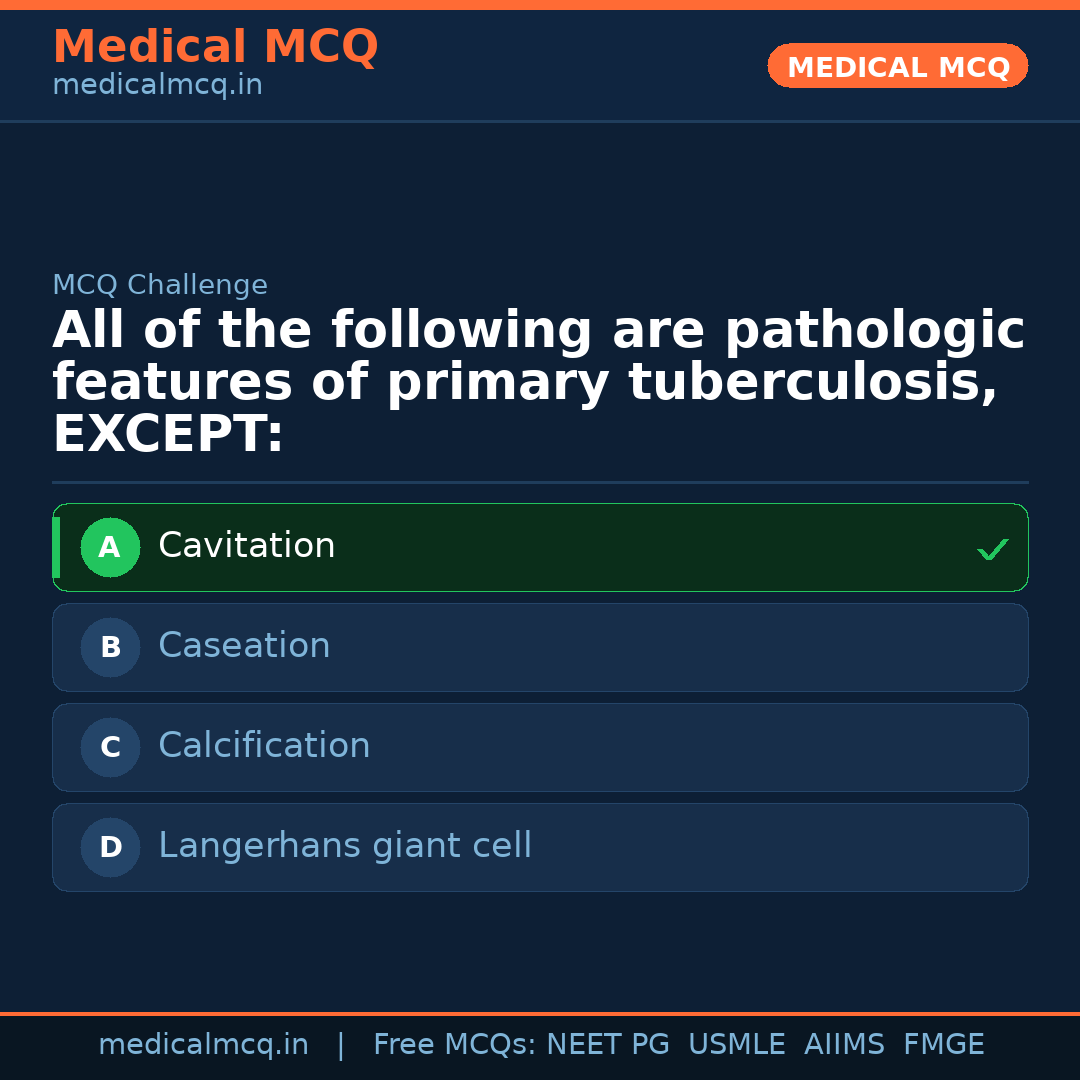Select the Langerhans giant cell option
The height and width of the screenshot is (1080, 1080).
(x=345, y=846)
